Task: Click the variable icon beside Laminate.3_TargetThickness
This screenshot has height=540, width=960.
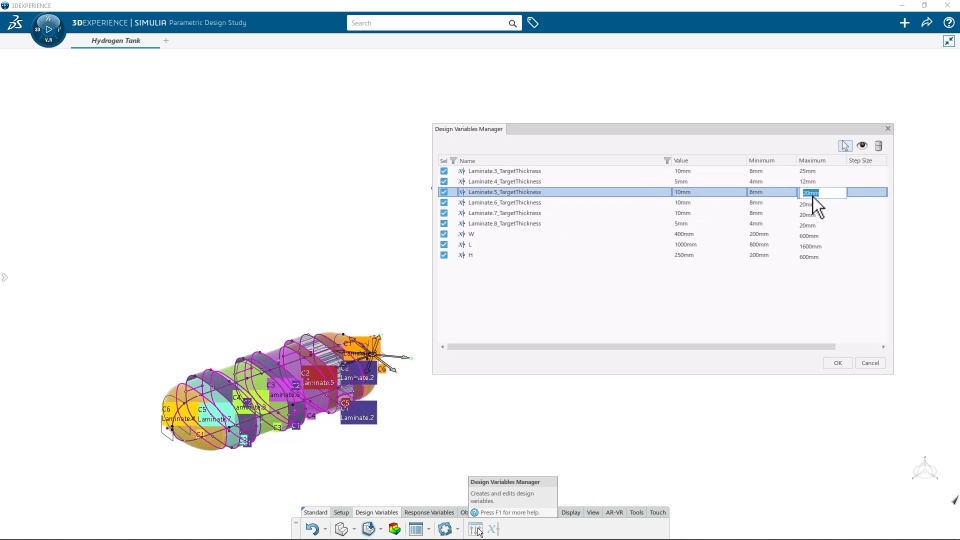Action: 462,171
